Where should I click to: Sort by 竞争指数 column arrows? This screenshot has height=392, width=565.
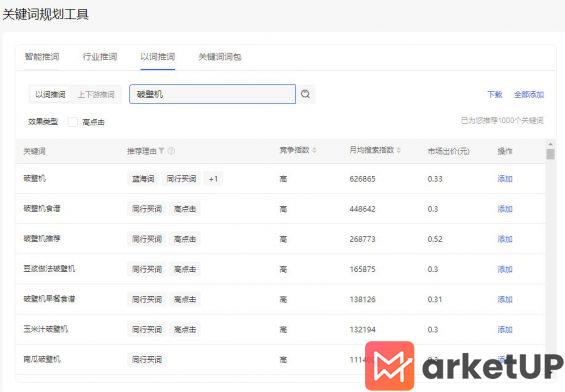[314, 151]
